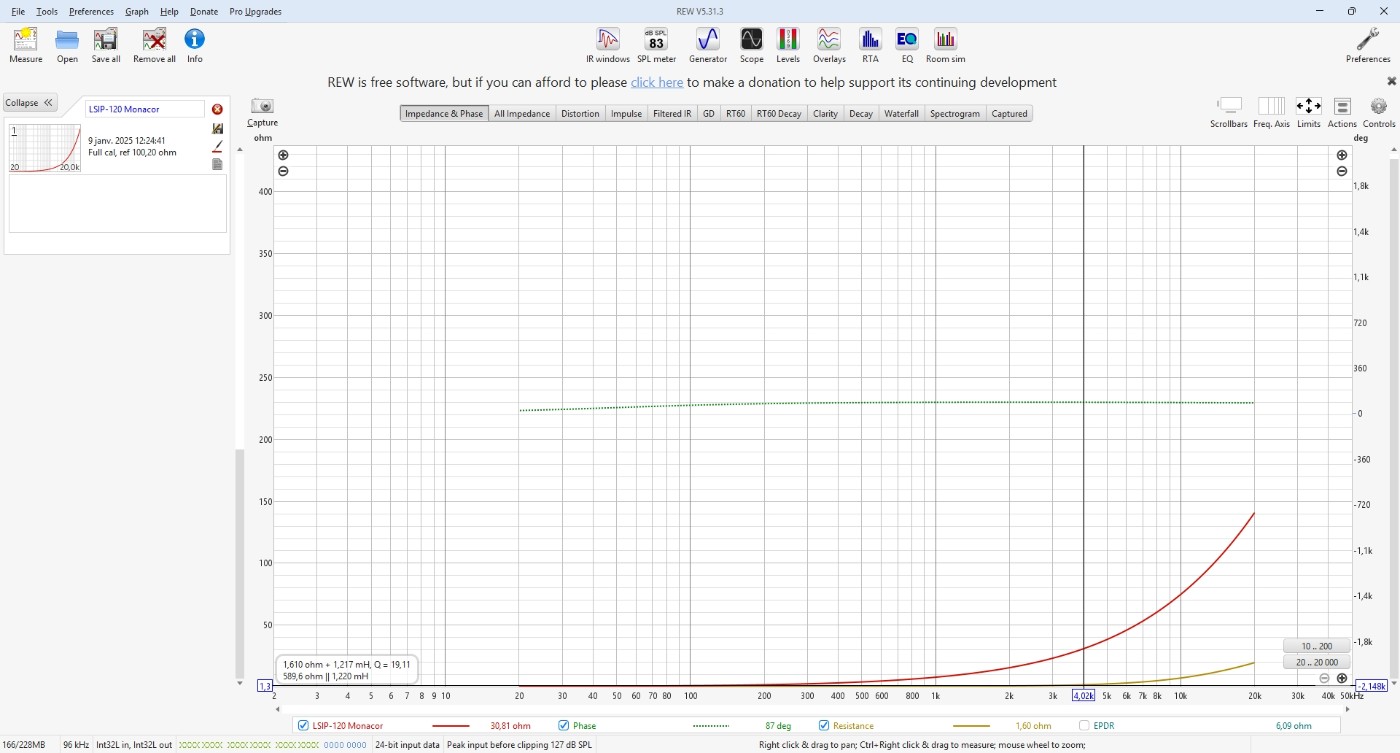Click the Capture camera icon
Viewport: 1400px width, 753px height.
point(262,107)
